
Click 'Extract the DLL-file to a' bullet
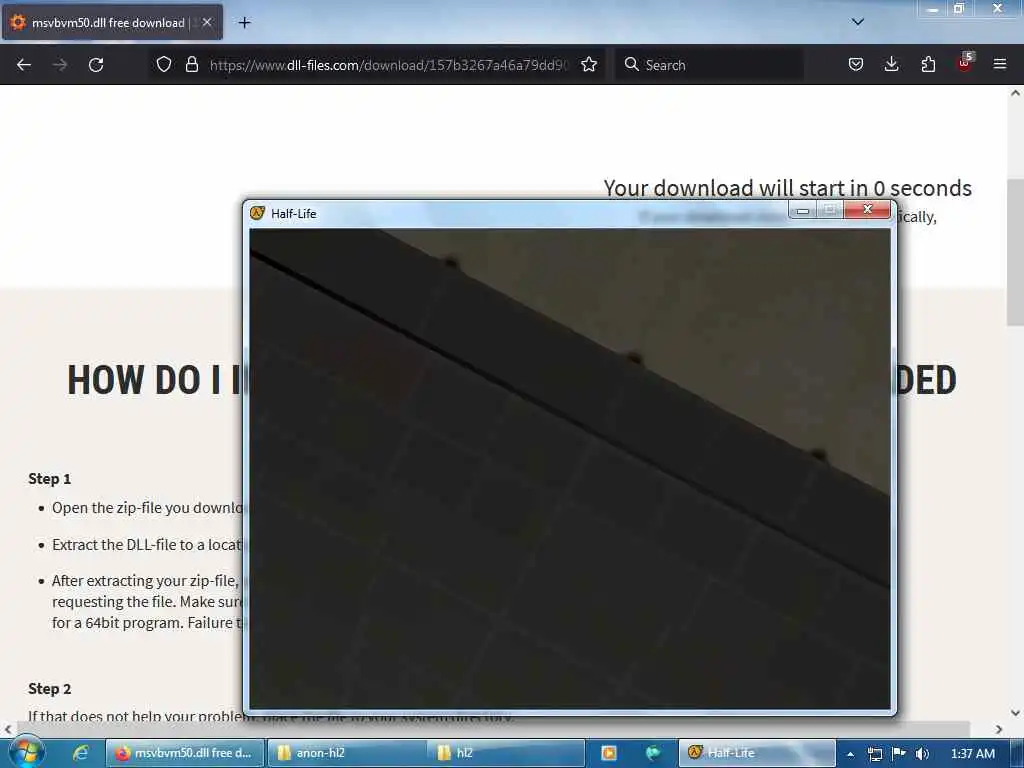pos(147,545)
